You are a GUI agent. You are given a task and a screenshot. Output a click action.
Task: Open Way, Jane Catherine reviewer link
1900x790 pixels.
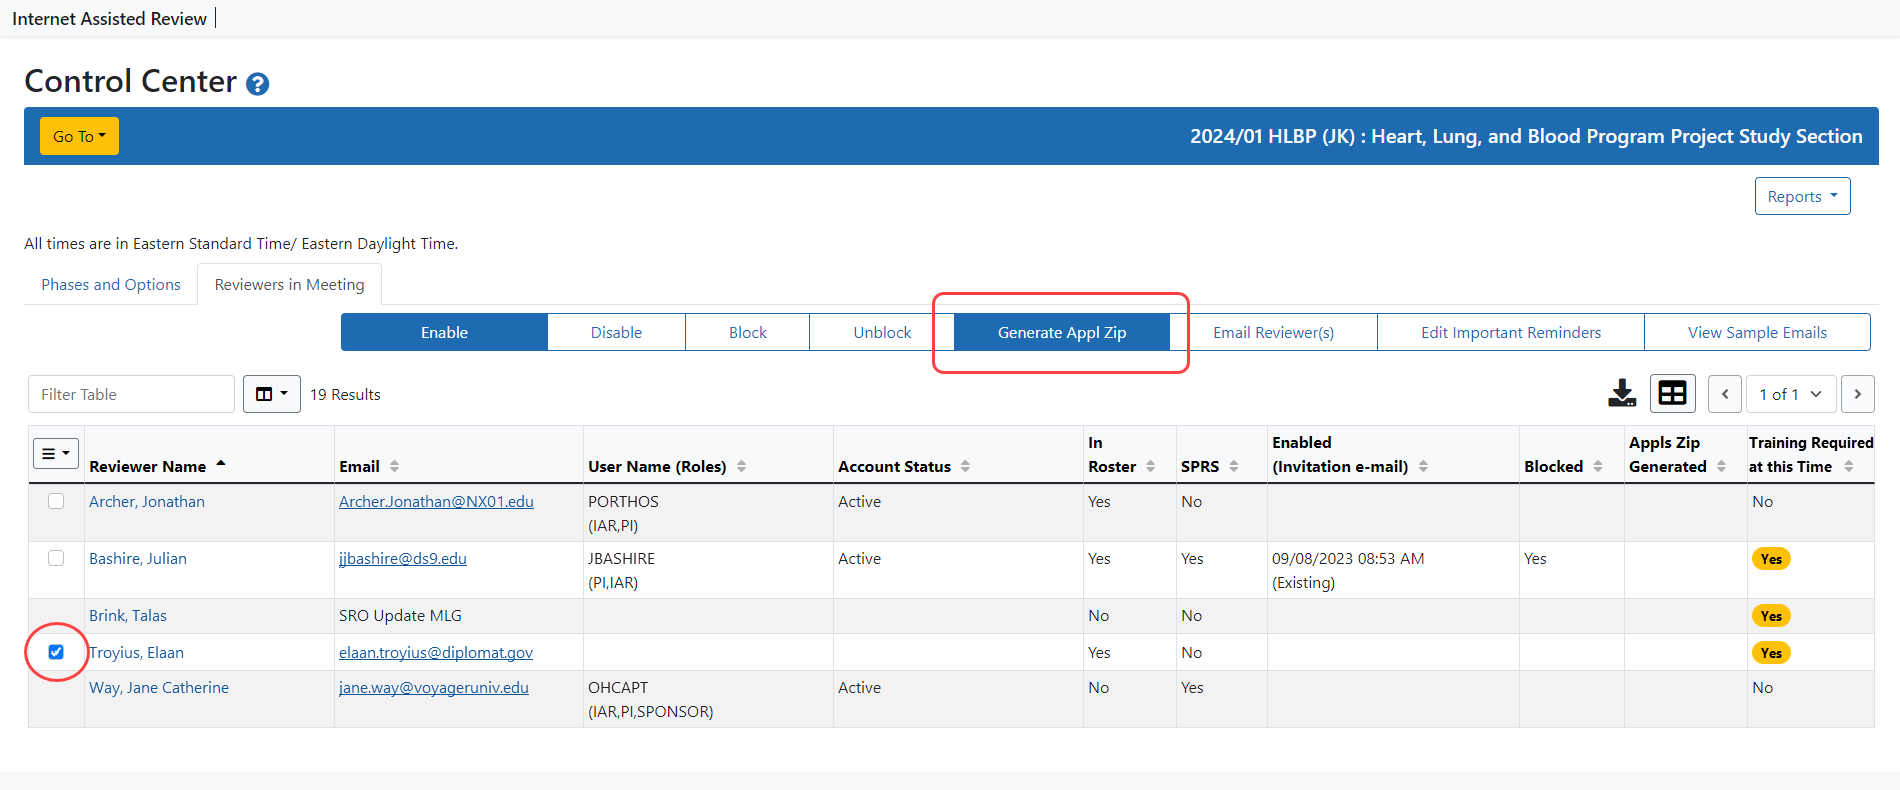coord(159,687)
